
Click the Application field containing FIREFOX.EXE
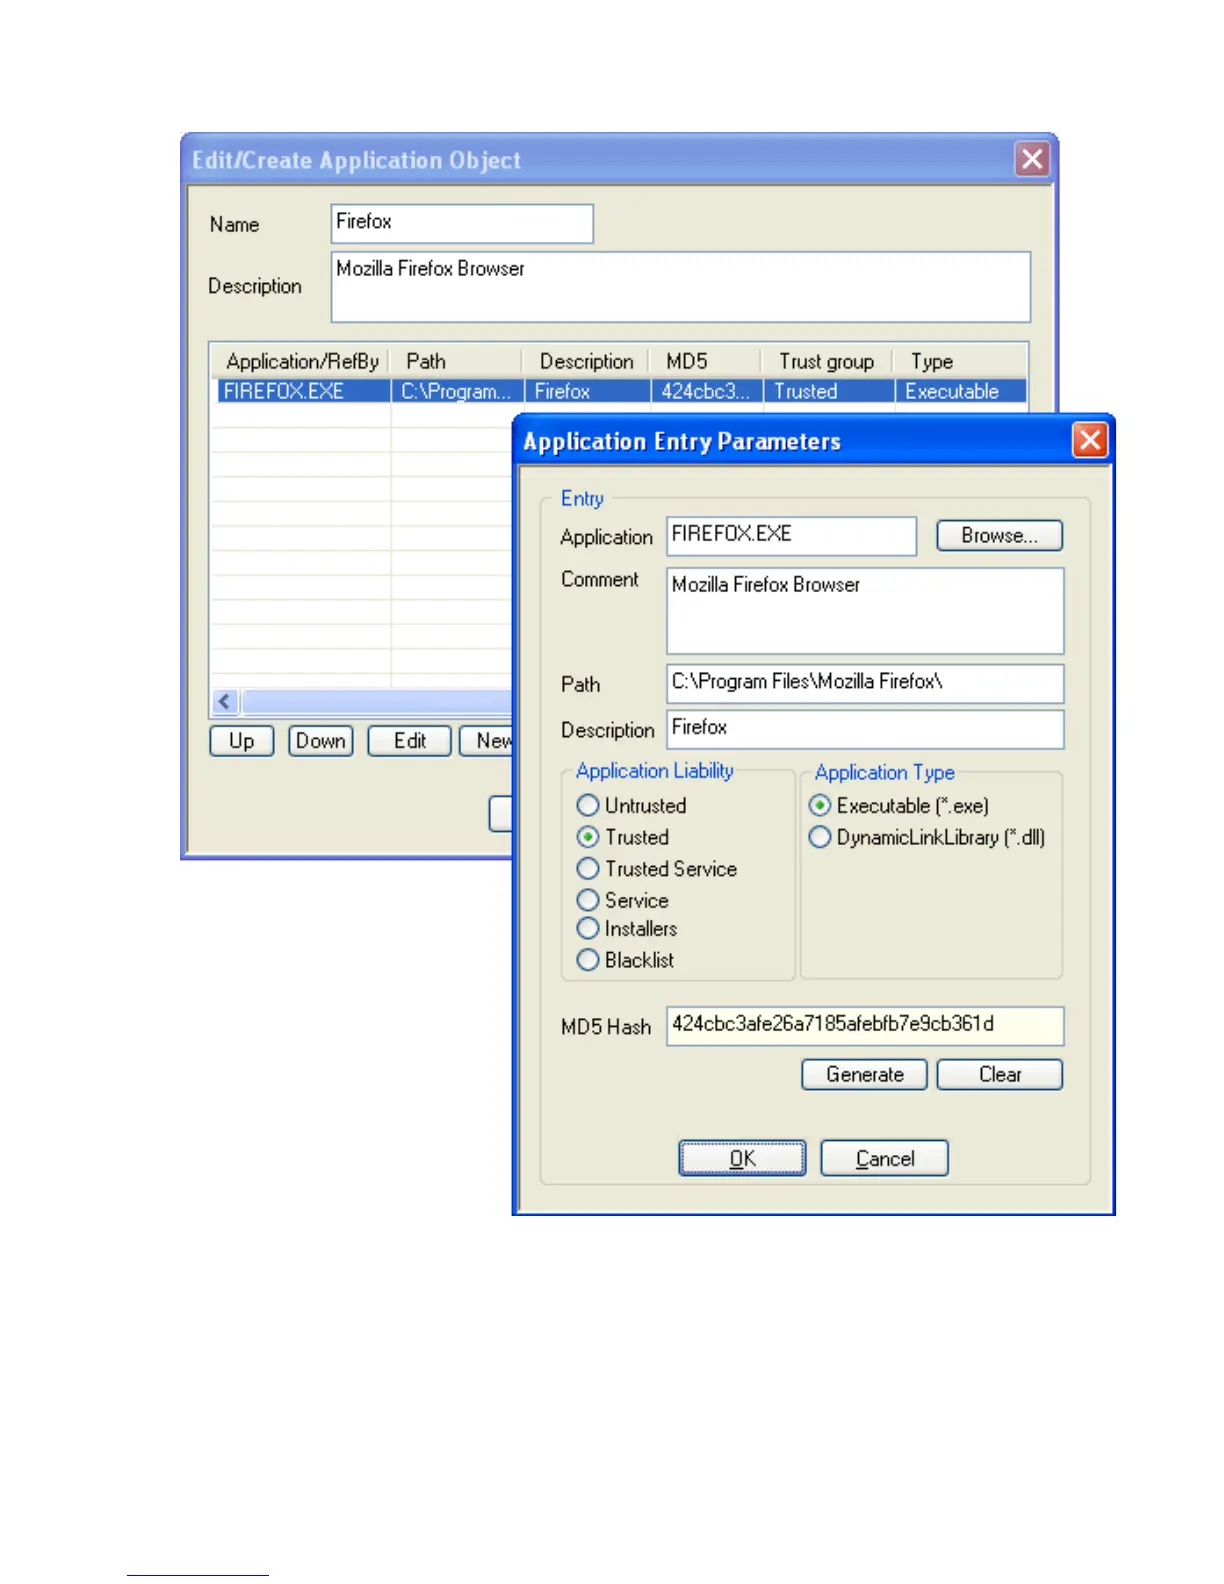(x=791, y=535)
